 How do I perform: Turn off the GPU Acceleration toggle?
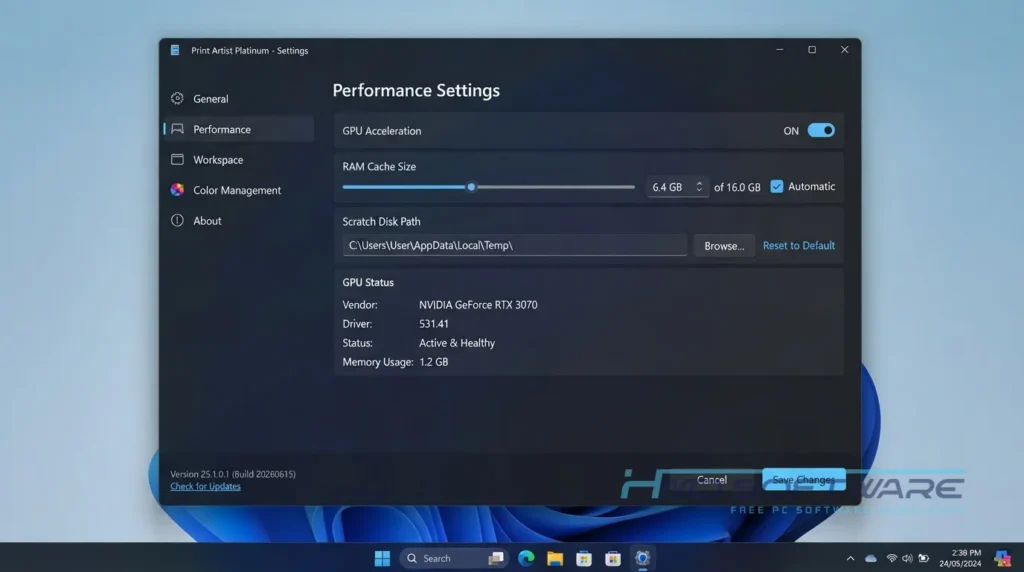pyautogui.click(x=821, y=131)
